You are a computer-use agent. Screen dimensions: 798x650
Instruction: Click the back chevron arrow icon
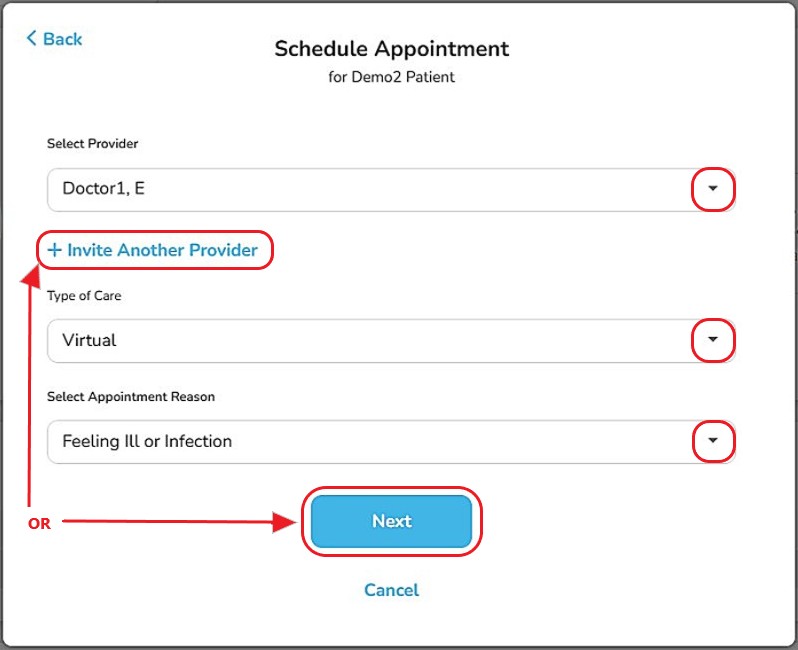point(32,38)
